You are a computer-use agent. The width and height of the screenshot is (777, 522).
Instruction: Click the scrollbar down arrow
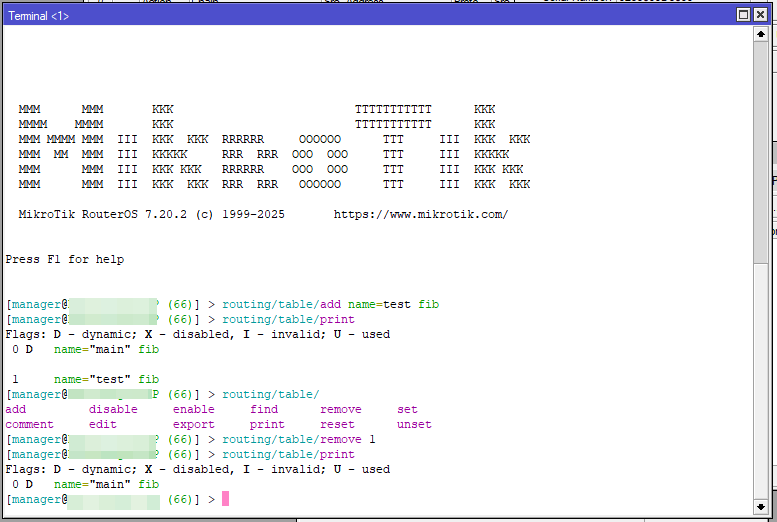coord(762,508)
